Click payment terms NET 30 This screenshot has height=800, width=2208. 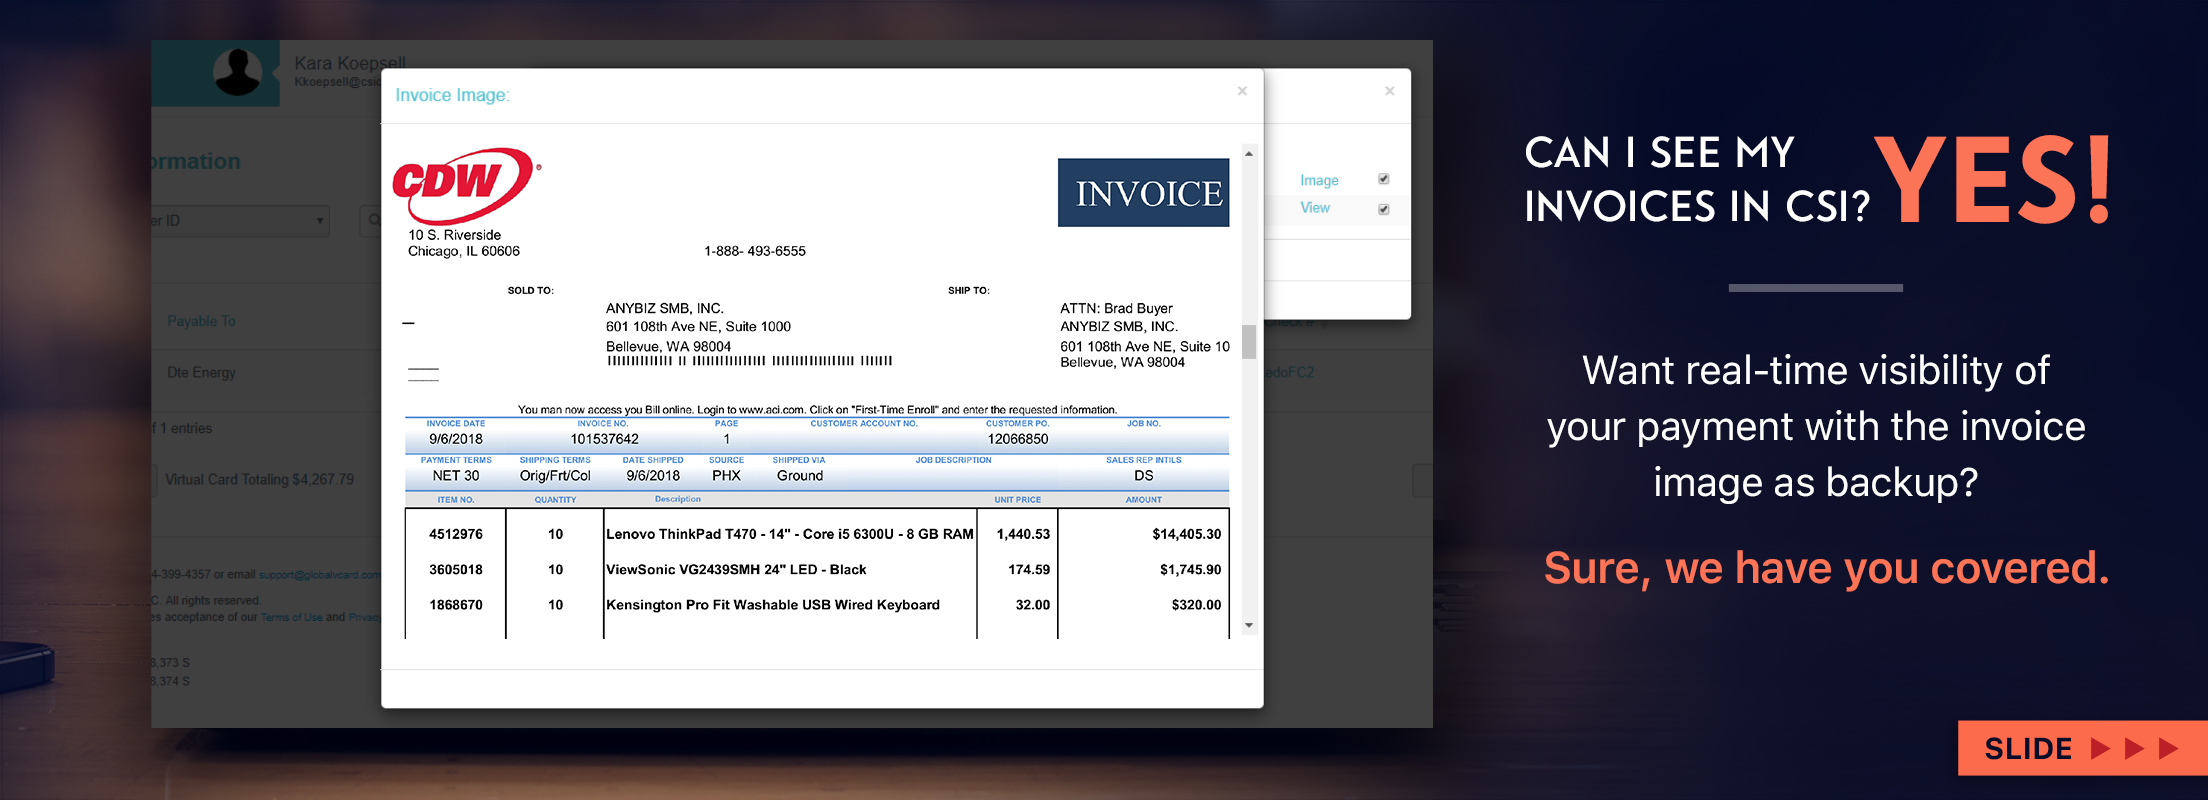click(456, 476)
